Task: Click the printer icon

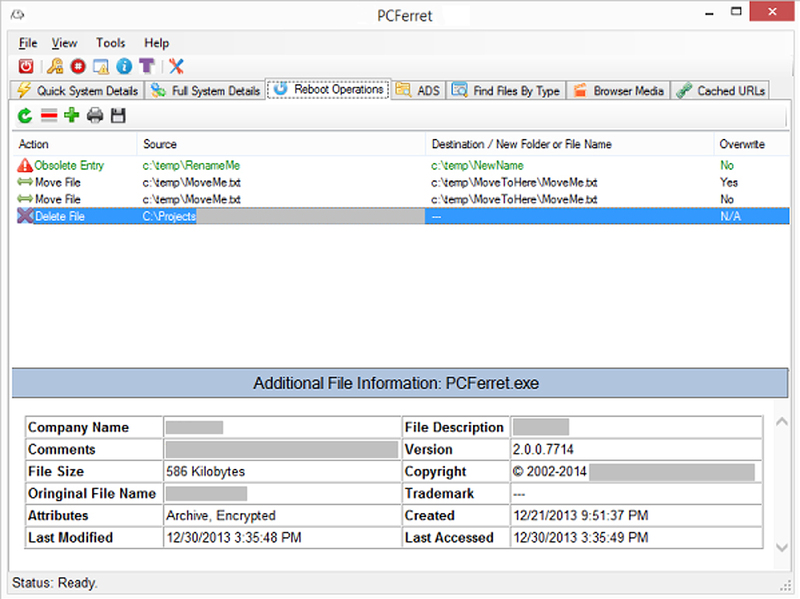Action: pos(95,116)
